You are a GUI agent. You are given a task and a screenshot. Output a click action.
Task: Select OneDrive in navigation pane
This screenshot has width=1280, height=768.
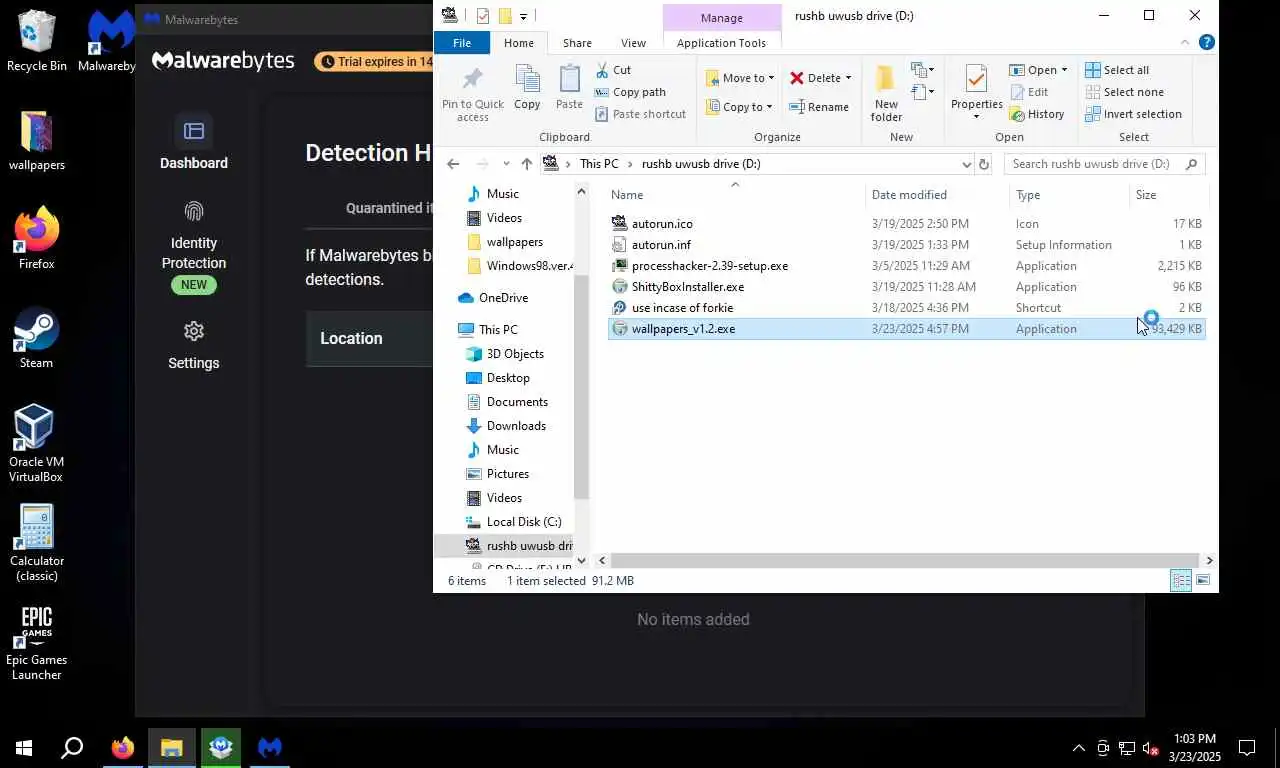[493, 298]
